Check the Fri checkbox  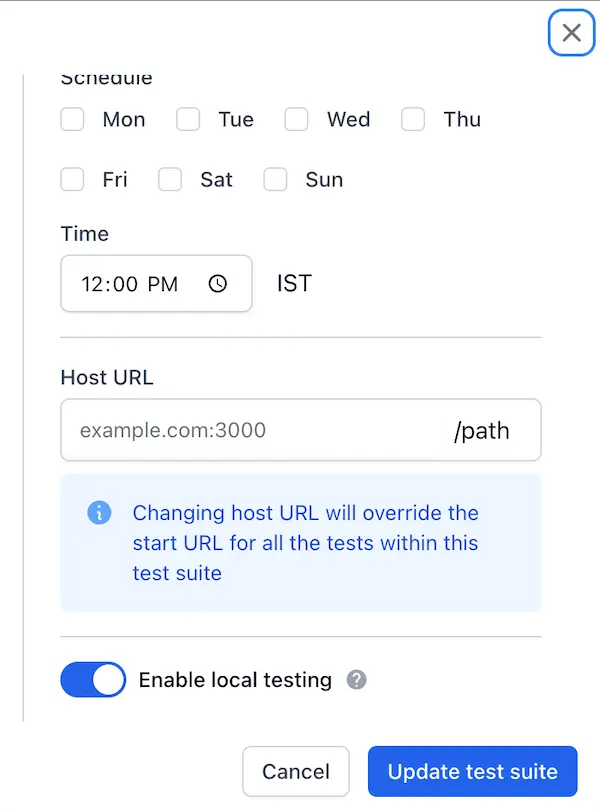coord(72,180)
